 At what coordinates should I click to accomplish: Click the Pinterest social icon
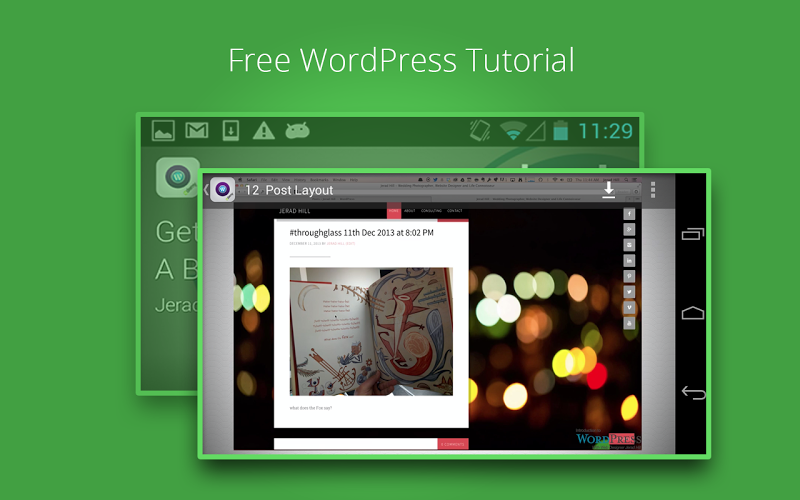pos(629,276)
